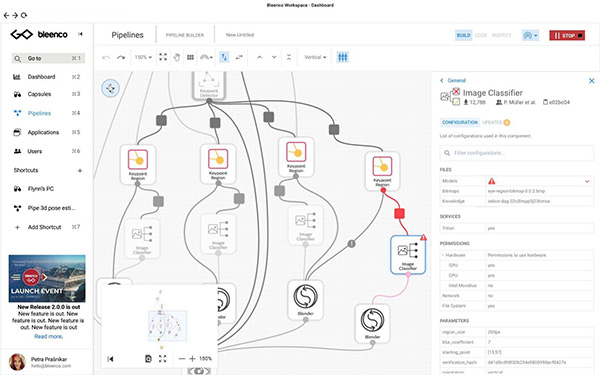Zoom in with the minimap plus button
600x375 pixels.
[192, 359]
